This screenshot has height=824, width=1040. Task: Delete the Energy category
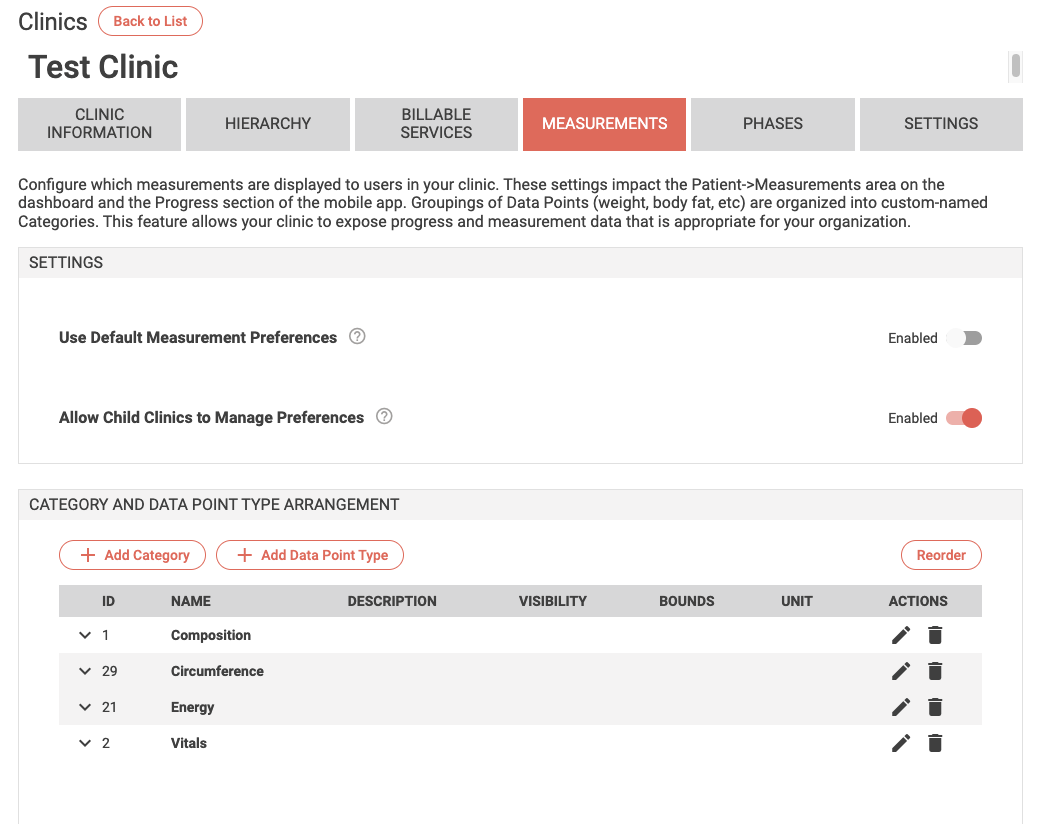[935, 707]
